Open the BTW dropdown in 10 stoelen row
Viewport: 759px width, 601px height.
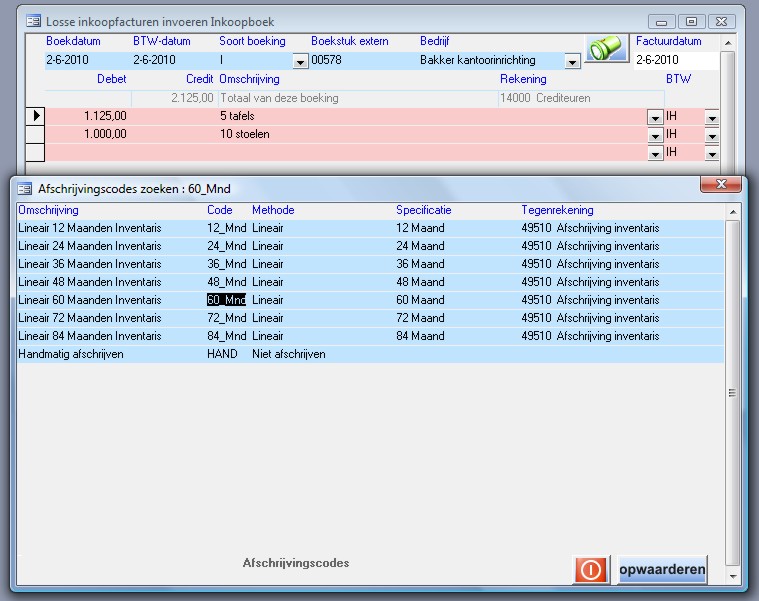point(712,135)
